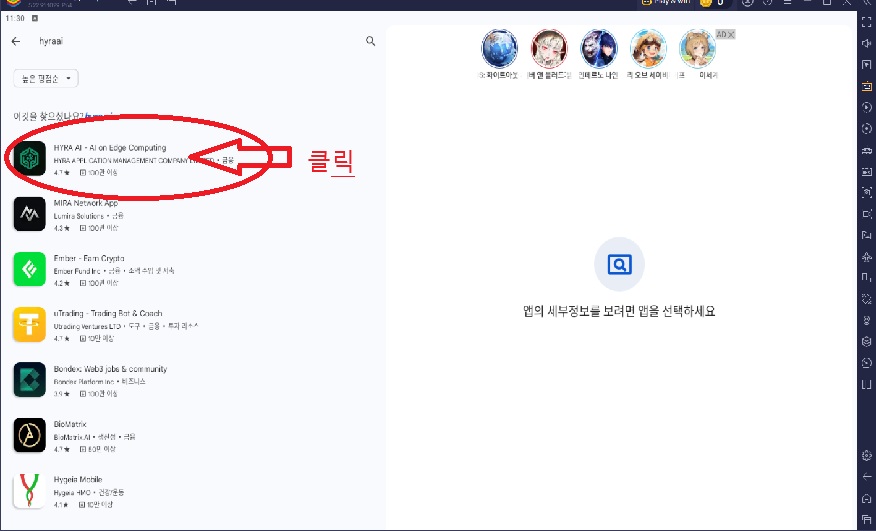This screenshot has height=531, width=876.
Task: Toggle eco mode speedometer sidebar icon
Action: click(x=867, y=363)
